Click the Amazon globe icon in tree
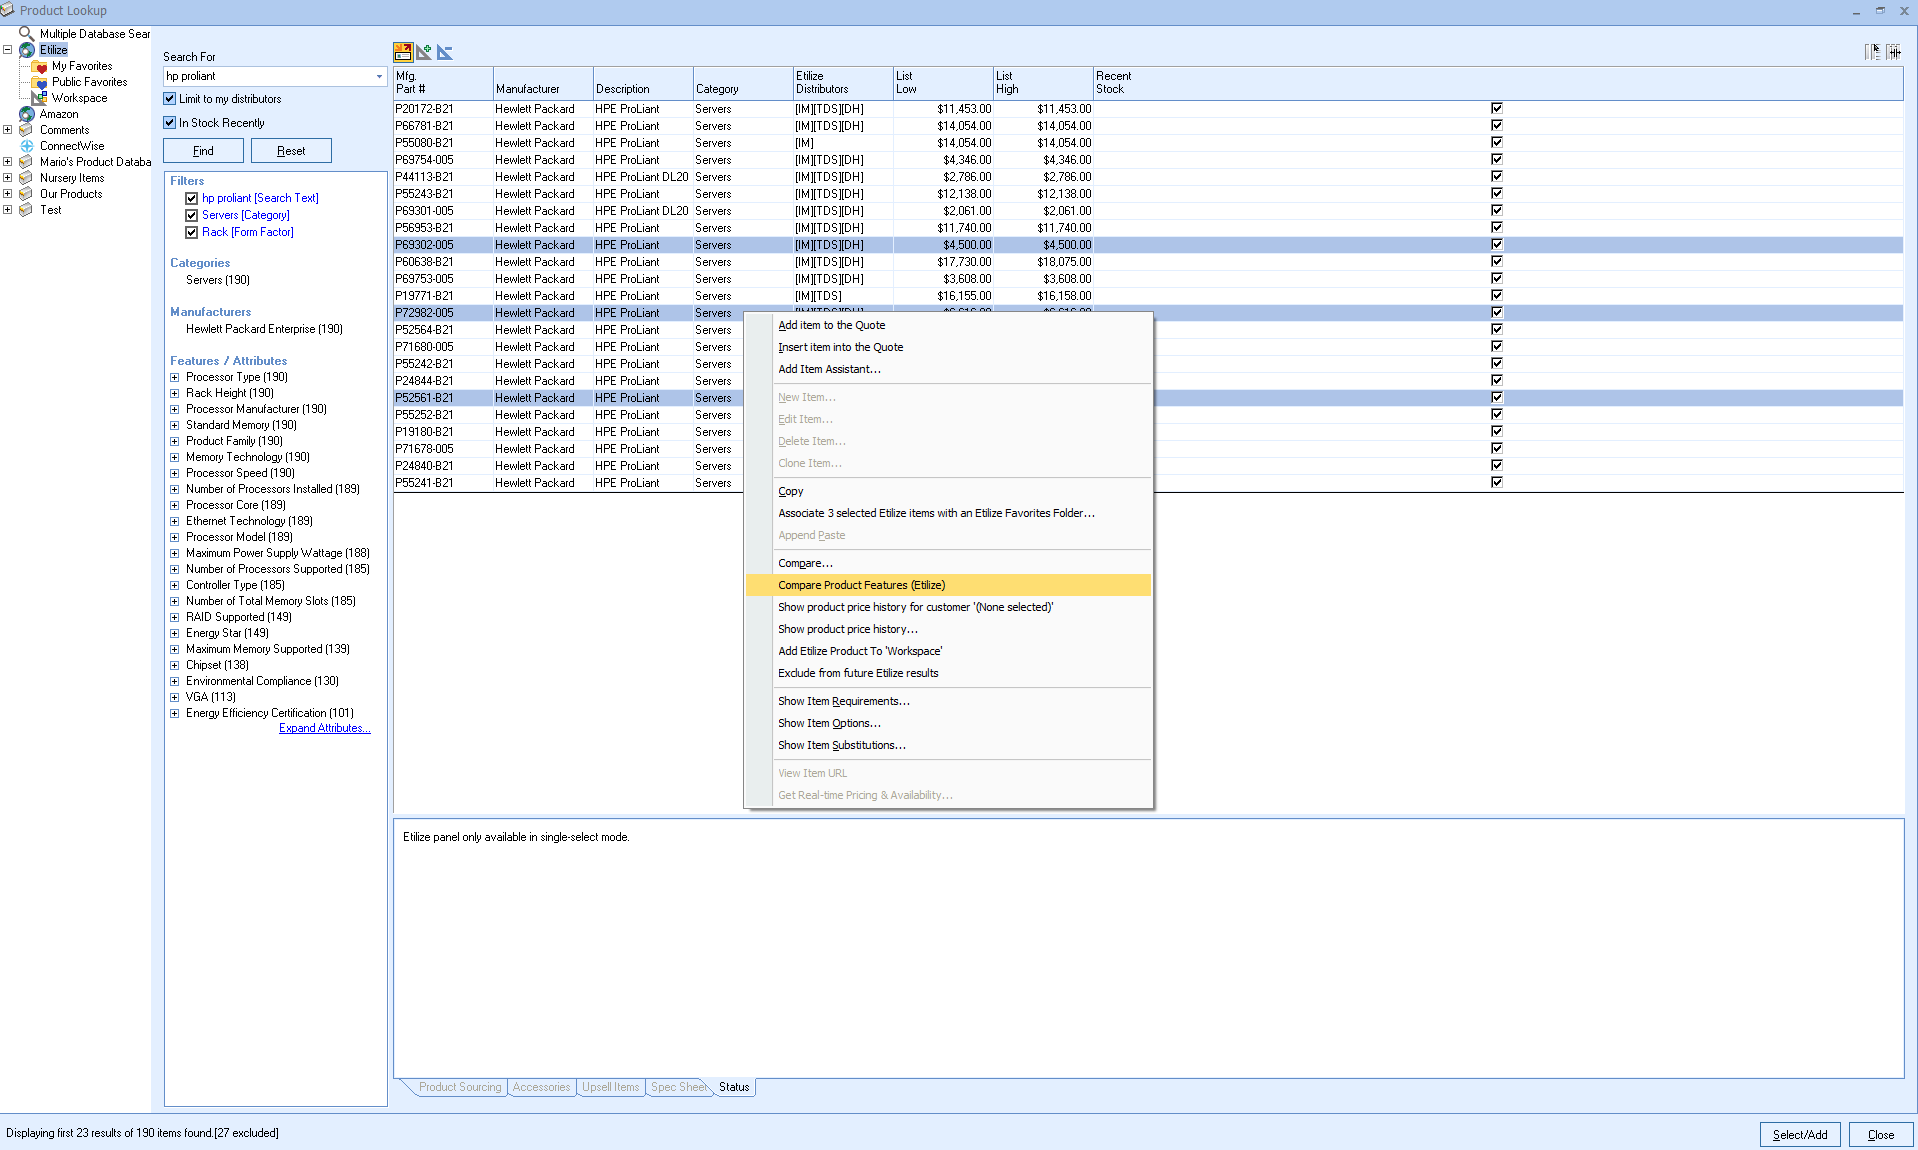 click(x=27, y=114)
